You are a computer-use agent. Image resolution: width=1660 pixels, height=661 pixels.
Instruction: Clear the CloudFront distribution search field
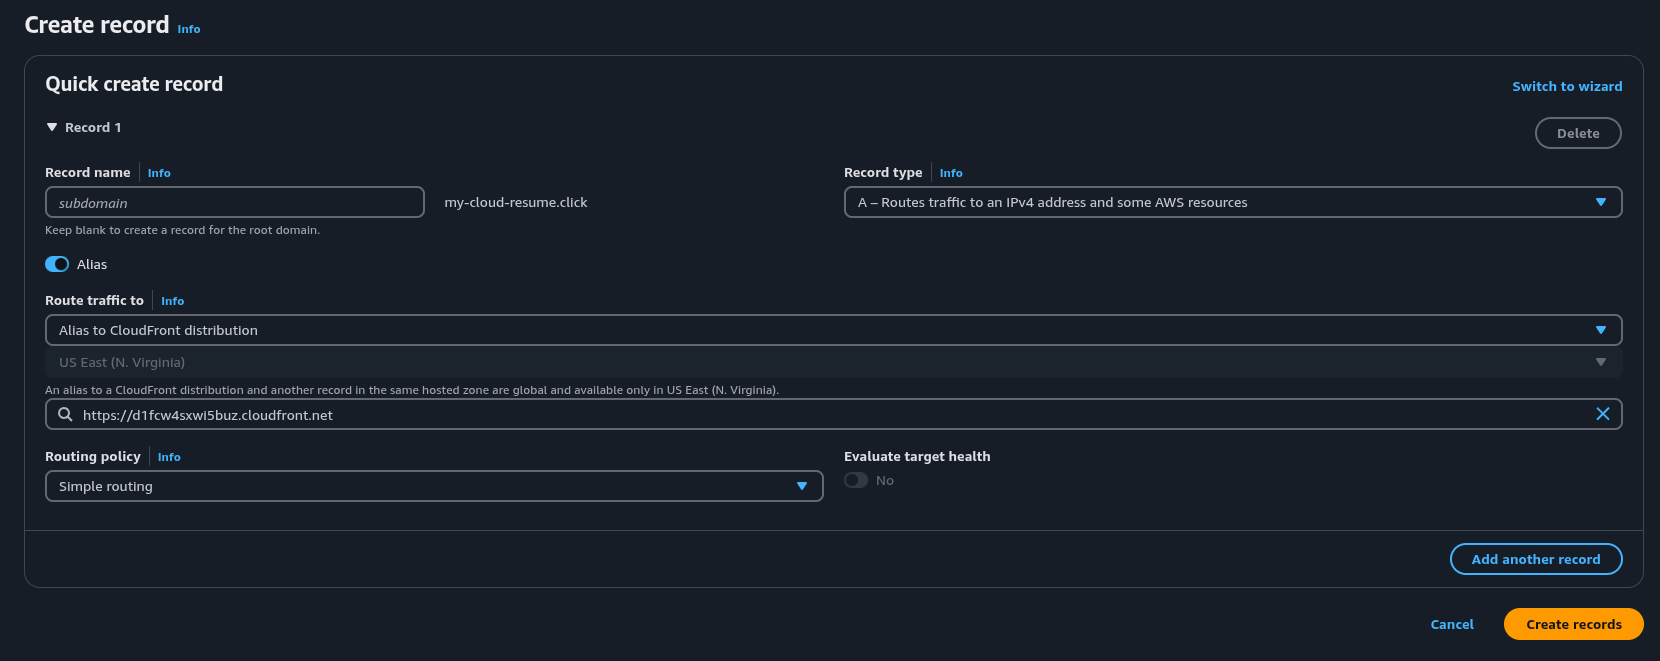tap(1602, 414)
